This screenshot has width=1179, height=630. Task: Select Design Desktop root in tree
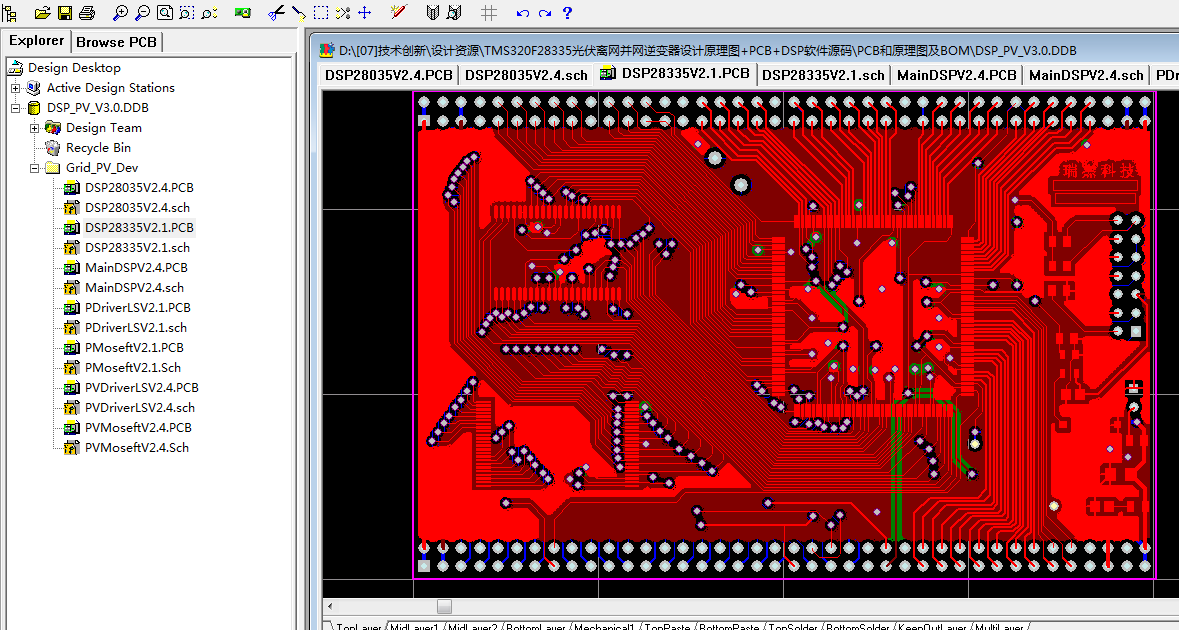[74, 68]
